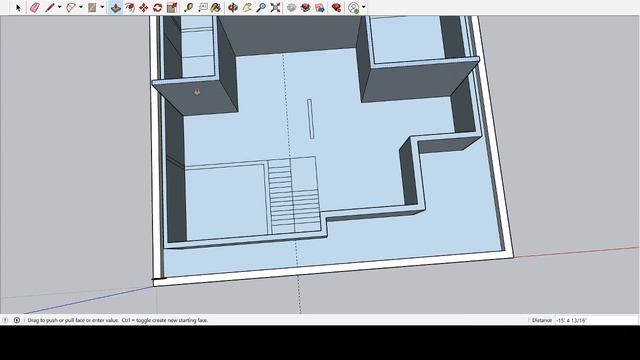Viewport: 640px width, 360px height.
Task: Activate the Orbit tool
Action: click(233, 7)
